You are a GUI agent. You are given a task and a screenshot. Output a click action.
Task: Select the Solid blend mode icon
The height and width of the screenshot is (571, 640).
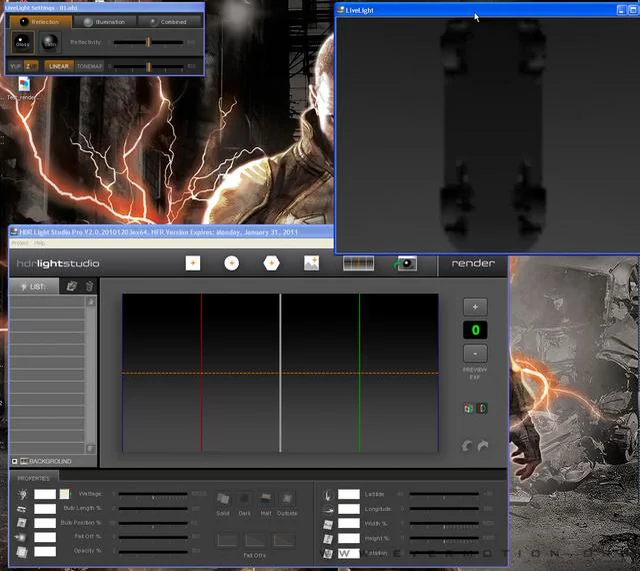click(223, 499)
